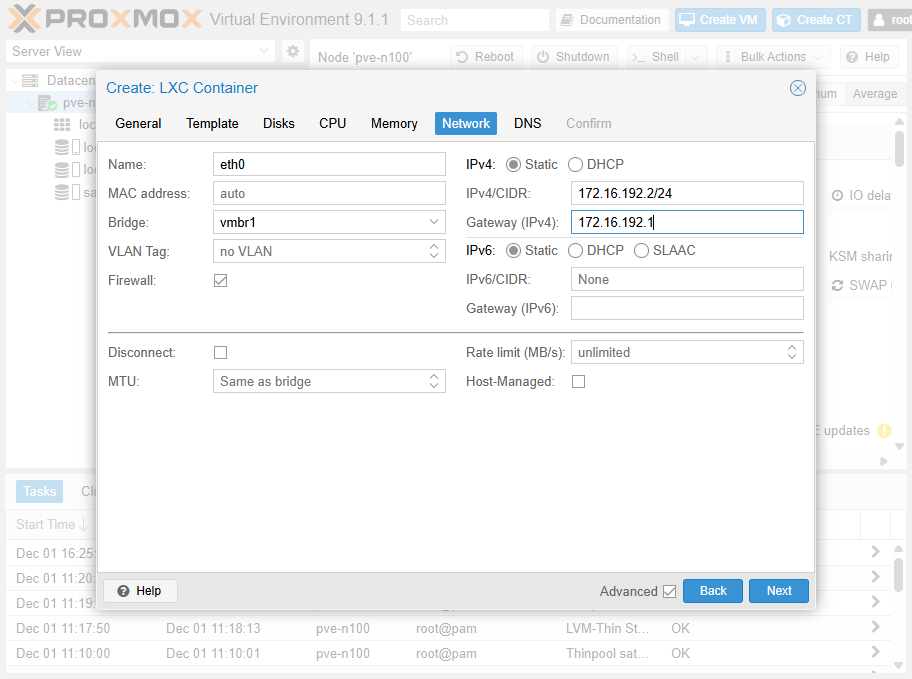912x679 pixels.
Task: Uncheck the Firewall checkbox
Action: point(221,281)
